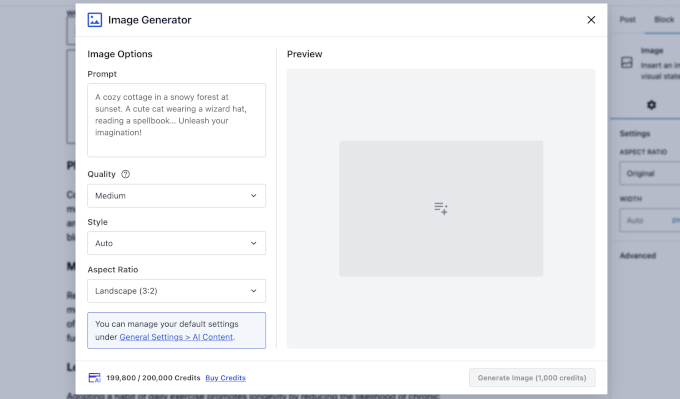Viewport: 680px width, 399px height.
Task: Click the Image block icon in sidebar
Action: [x=627, y=62]
